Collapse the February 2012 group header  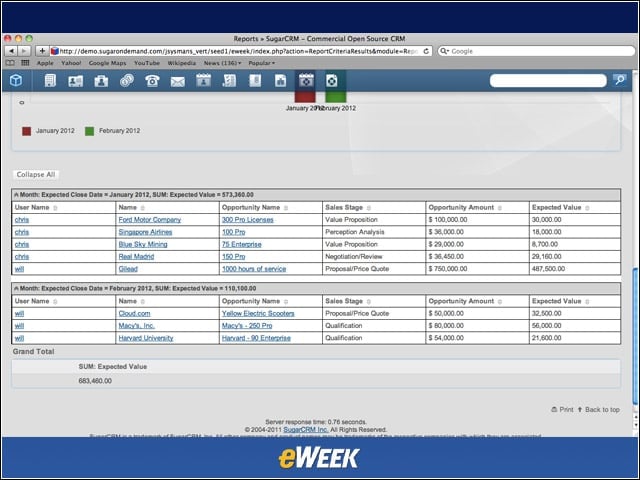(16, 289)
